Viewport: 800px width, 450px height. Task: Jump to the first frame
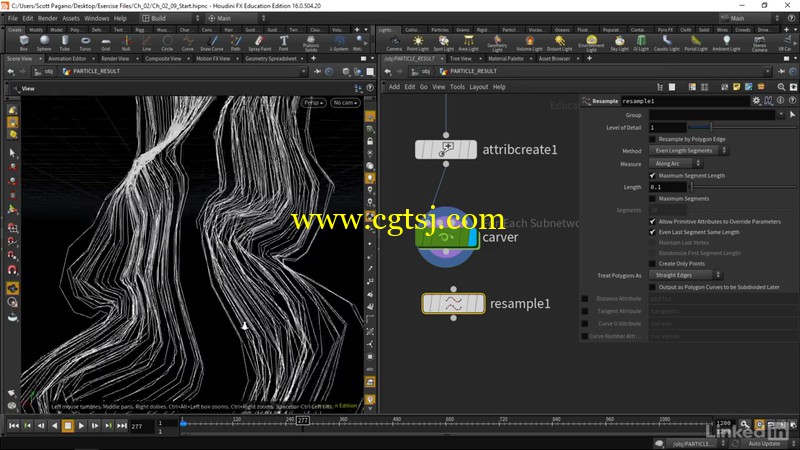(14, 426)
